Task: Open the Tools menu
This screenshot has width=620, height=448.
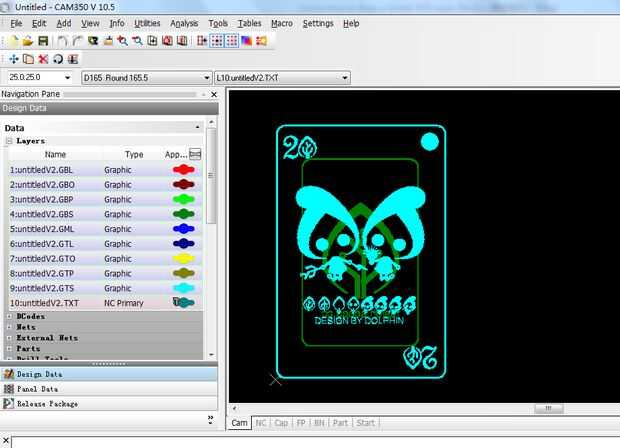Action: [x=218, y=24]
